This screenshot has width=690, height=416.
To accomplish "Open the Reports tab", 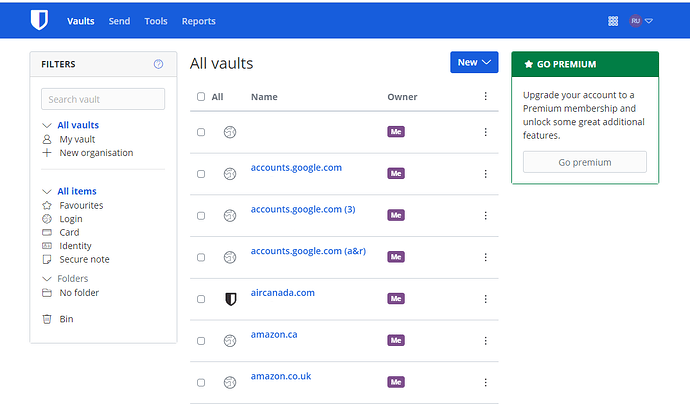I will [198, 21].
